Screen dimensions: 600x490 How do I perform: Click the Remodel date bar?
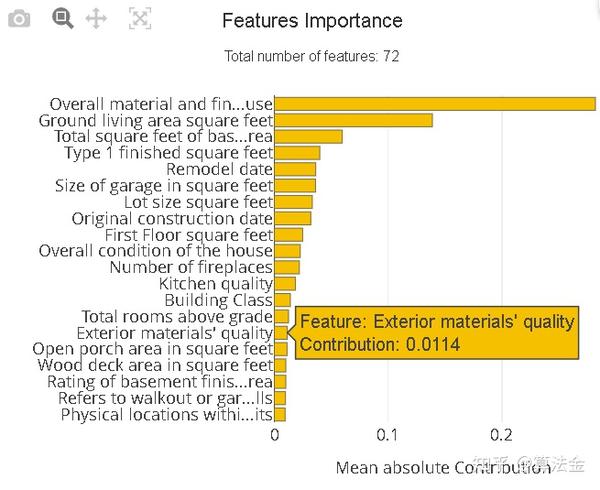(x=295, y=169)
